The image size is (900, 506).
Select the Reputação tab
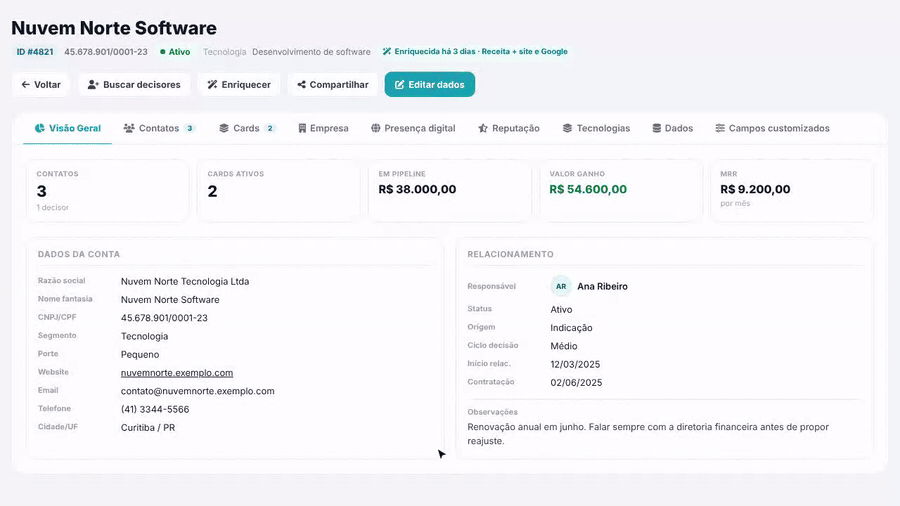pyautogui.click(x=509, y=128)
